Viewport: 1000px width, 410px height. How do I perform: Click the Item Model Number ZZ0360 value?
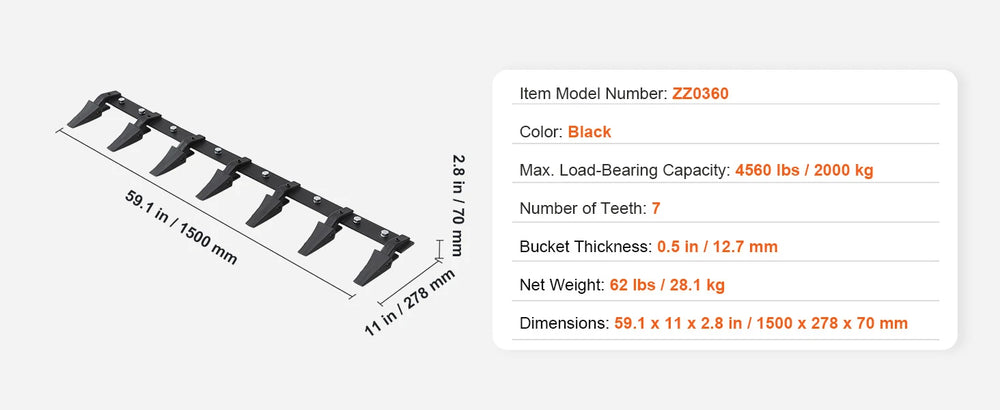[700, 94]
